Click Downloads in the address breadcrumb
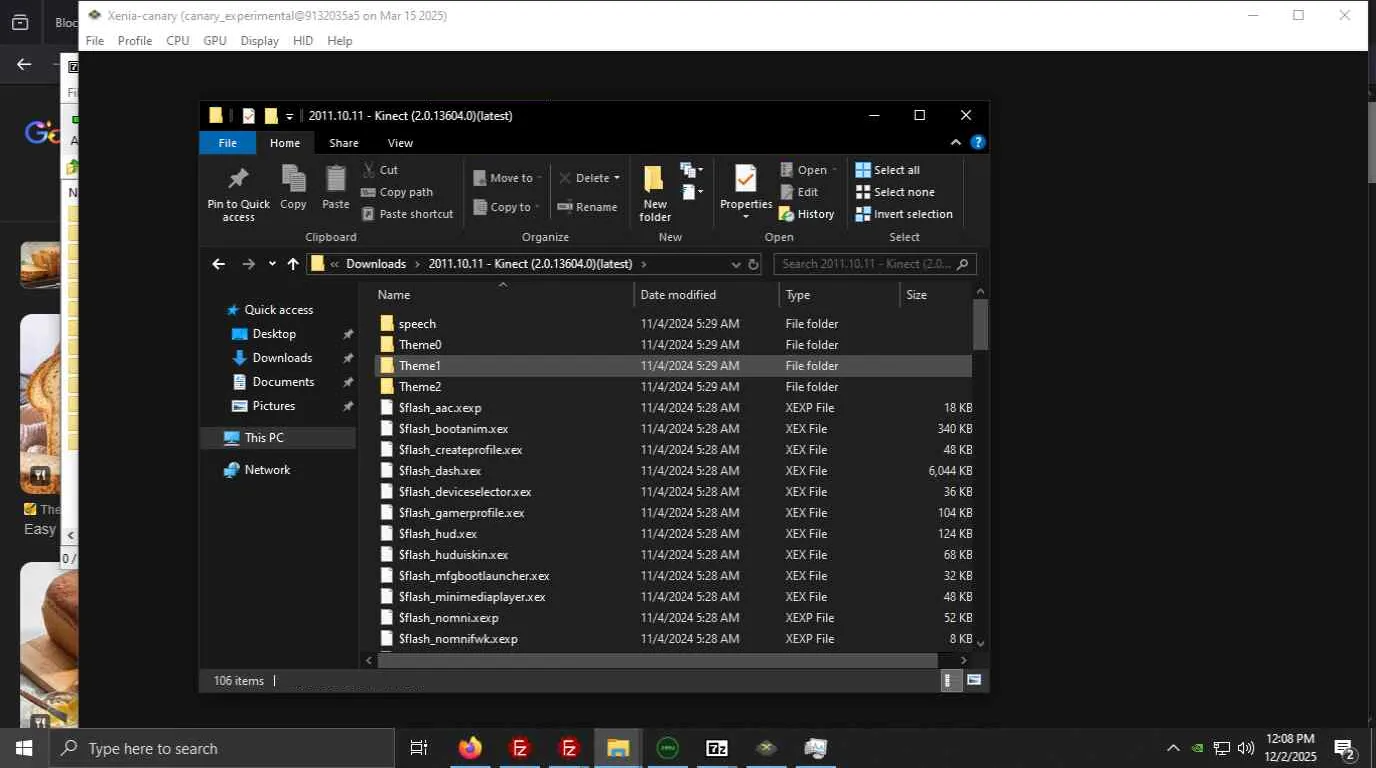The width and height of the screenshot is (1376, 768). coord(376,264)
